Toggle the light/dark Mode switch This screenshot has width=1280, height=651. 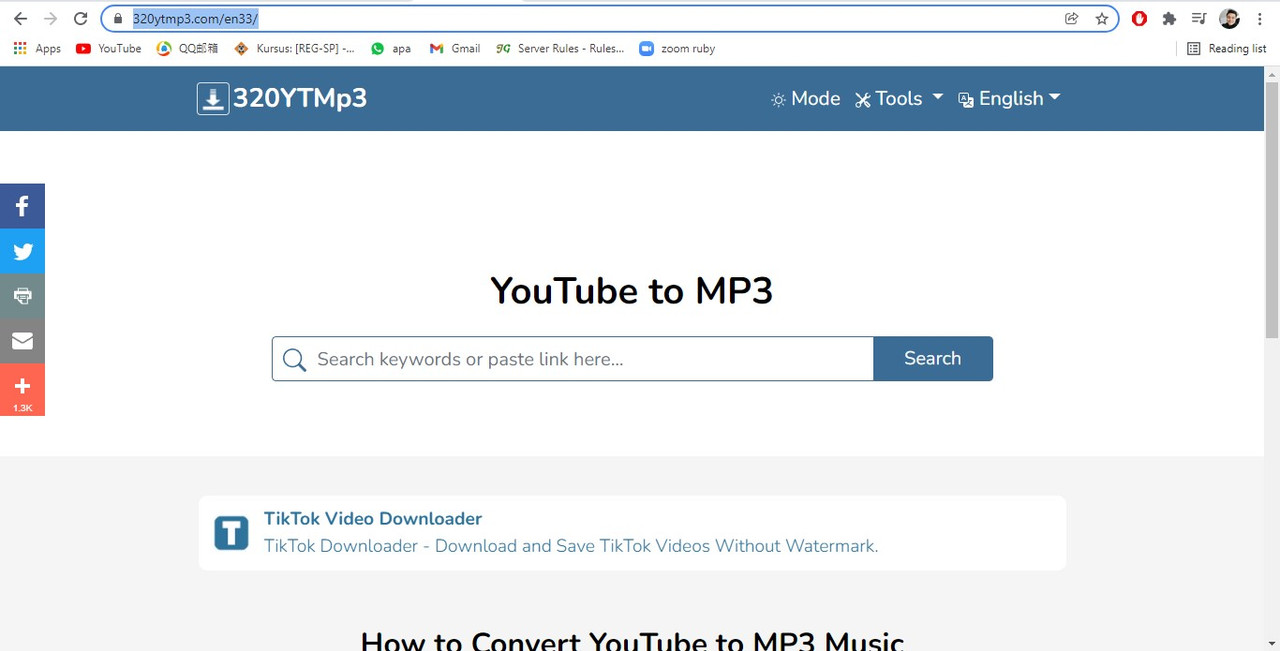805,99
